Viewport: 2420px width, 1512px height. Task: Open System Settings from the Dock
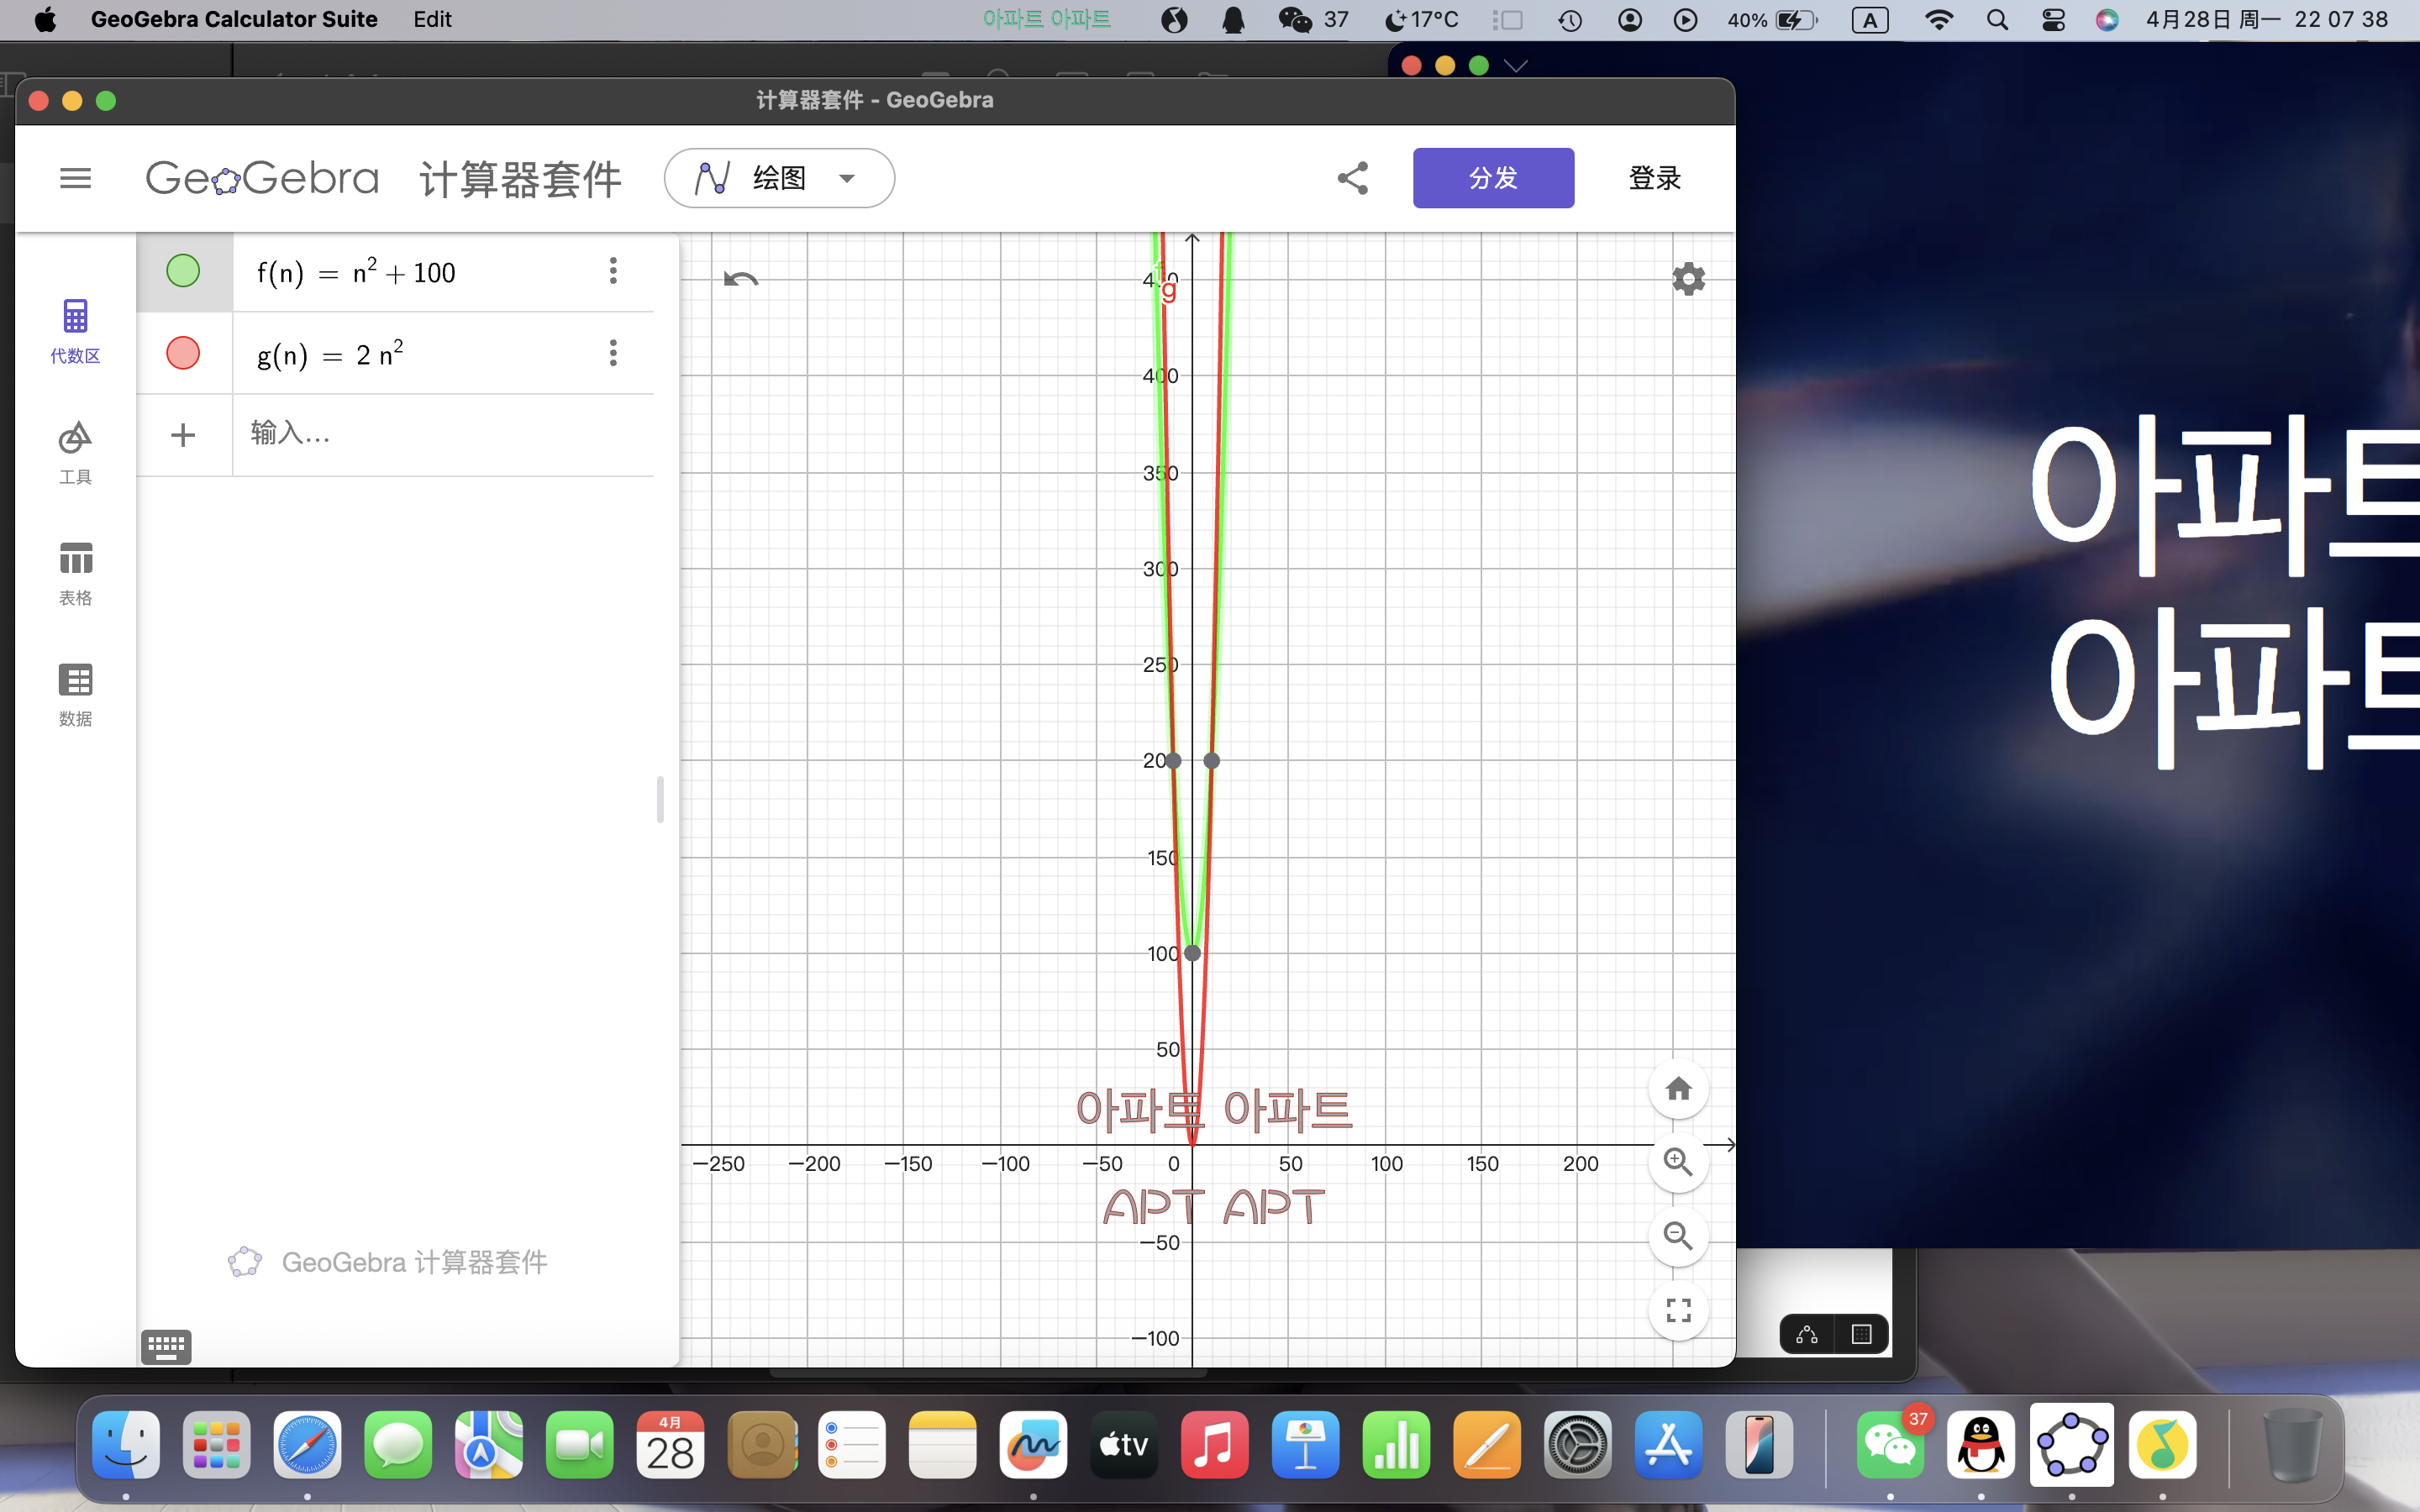[x=1578, y=1445]
